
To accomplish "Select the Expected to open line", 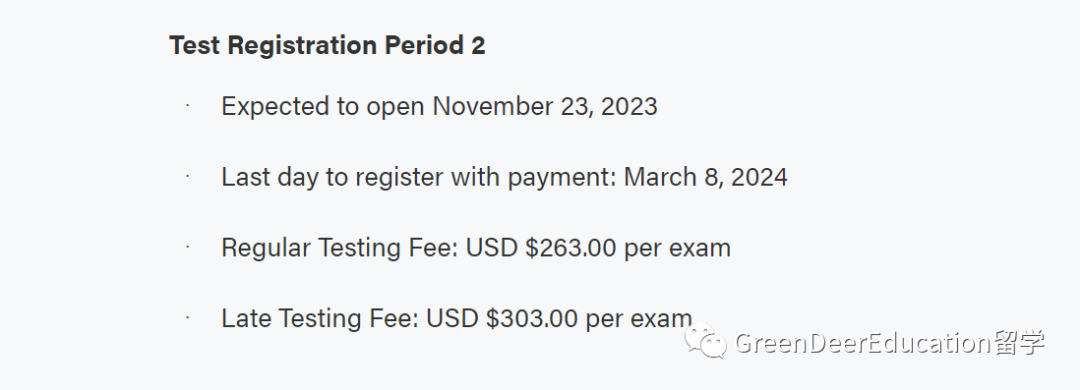I will tap(439, 107).
